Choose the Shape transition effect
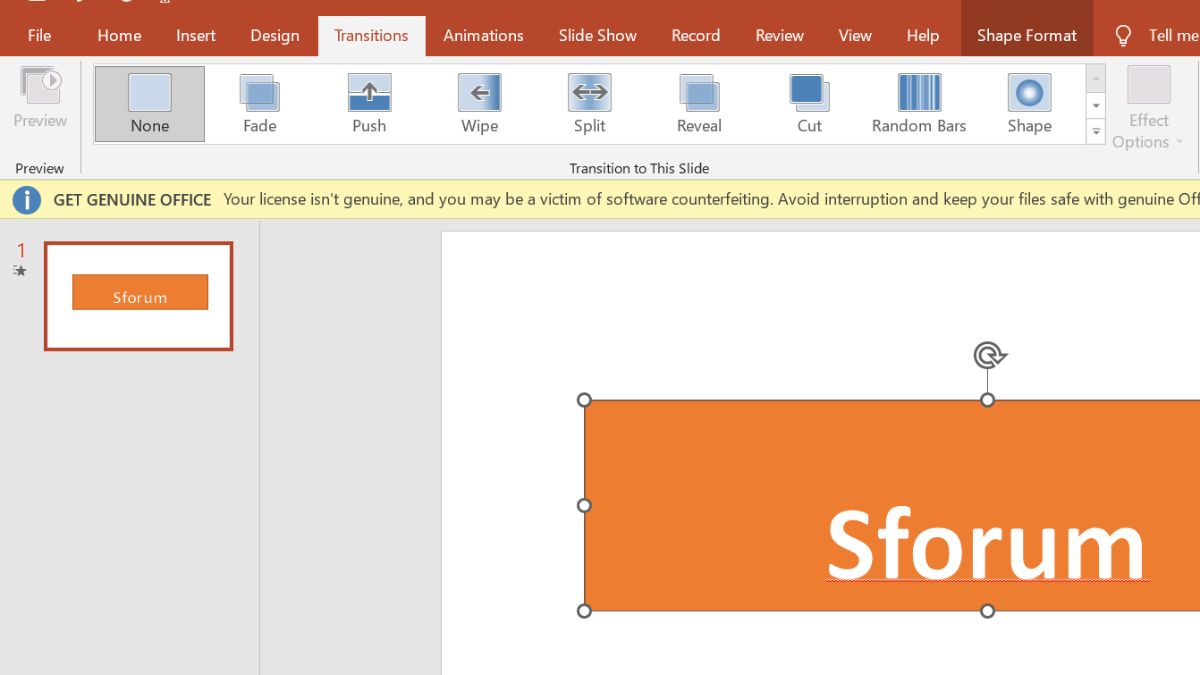Screen dimensions: 1200x675 (x=1029, y=103)
